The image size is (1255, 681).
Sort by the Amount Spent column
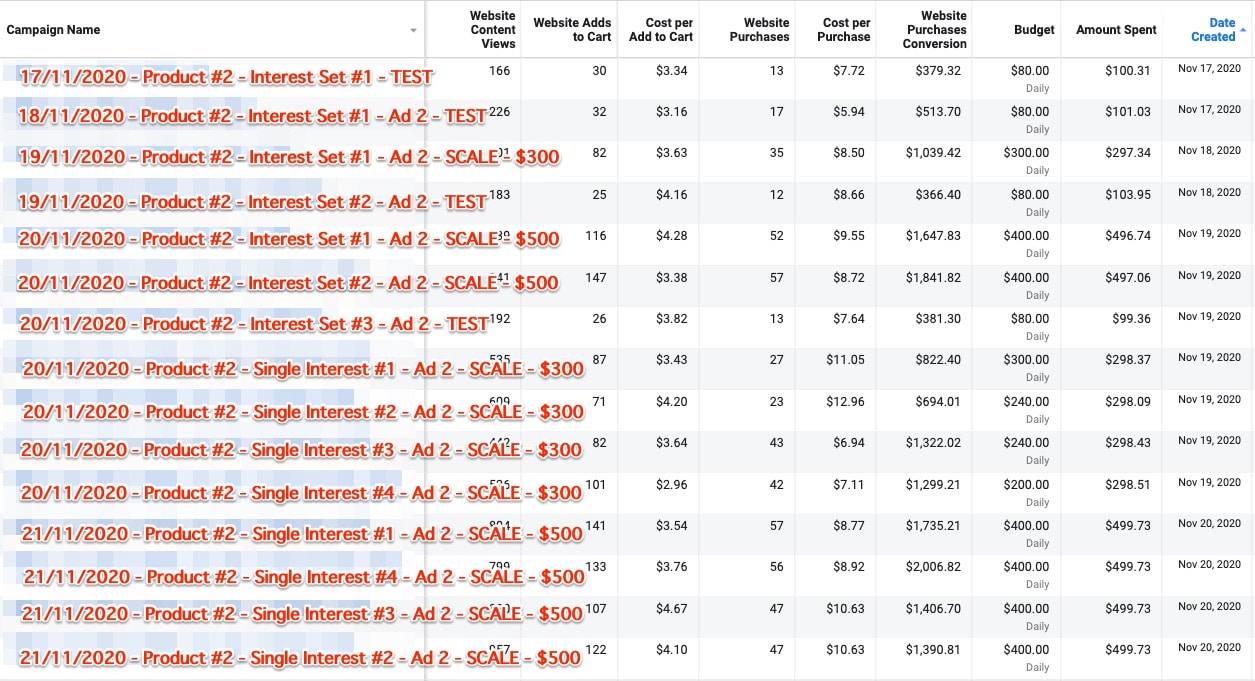(x=1116, y=30)
